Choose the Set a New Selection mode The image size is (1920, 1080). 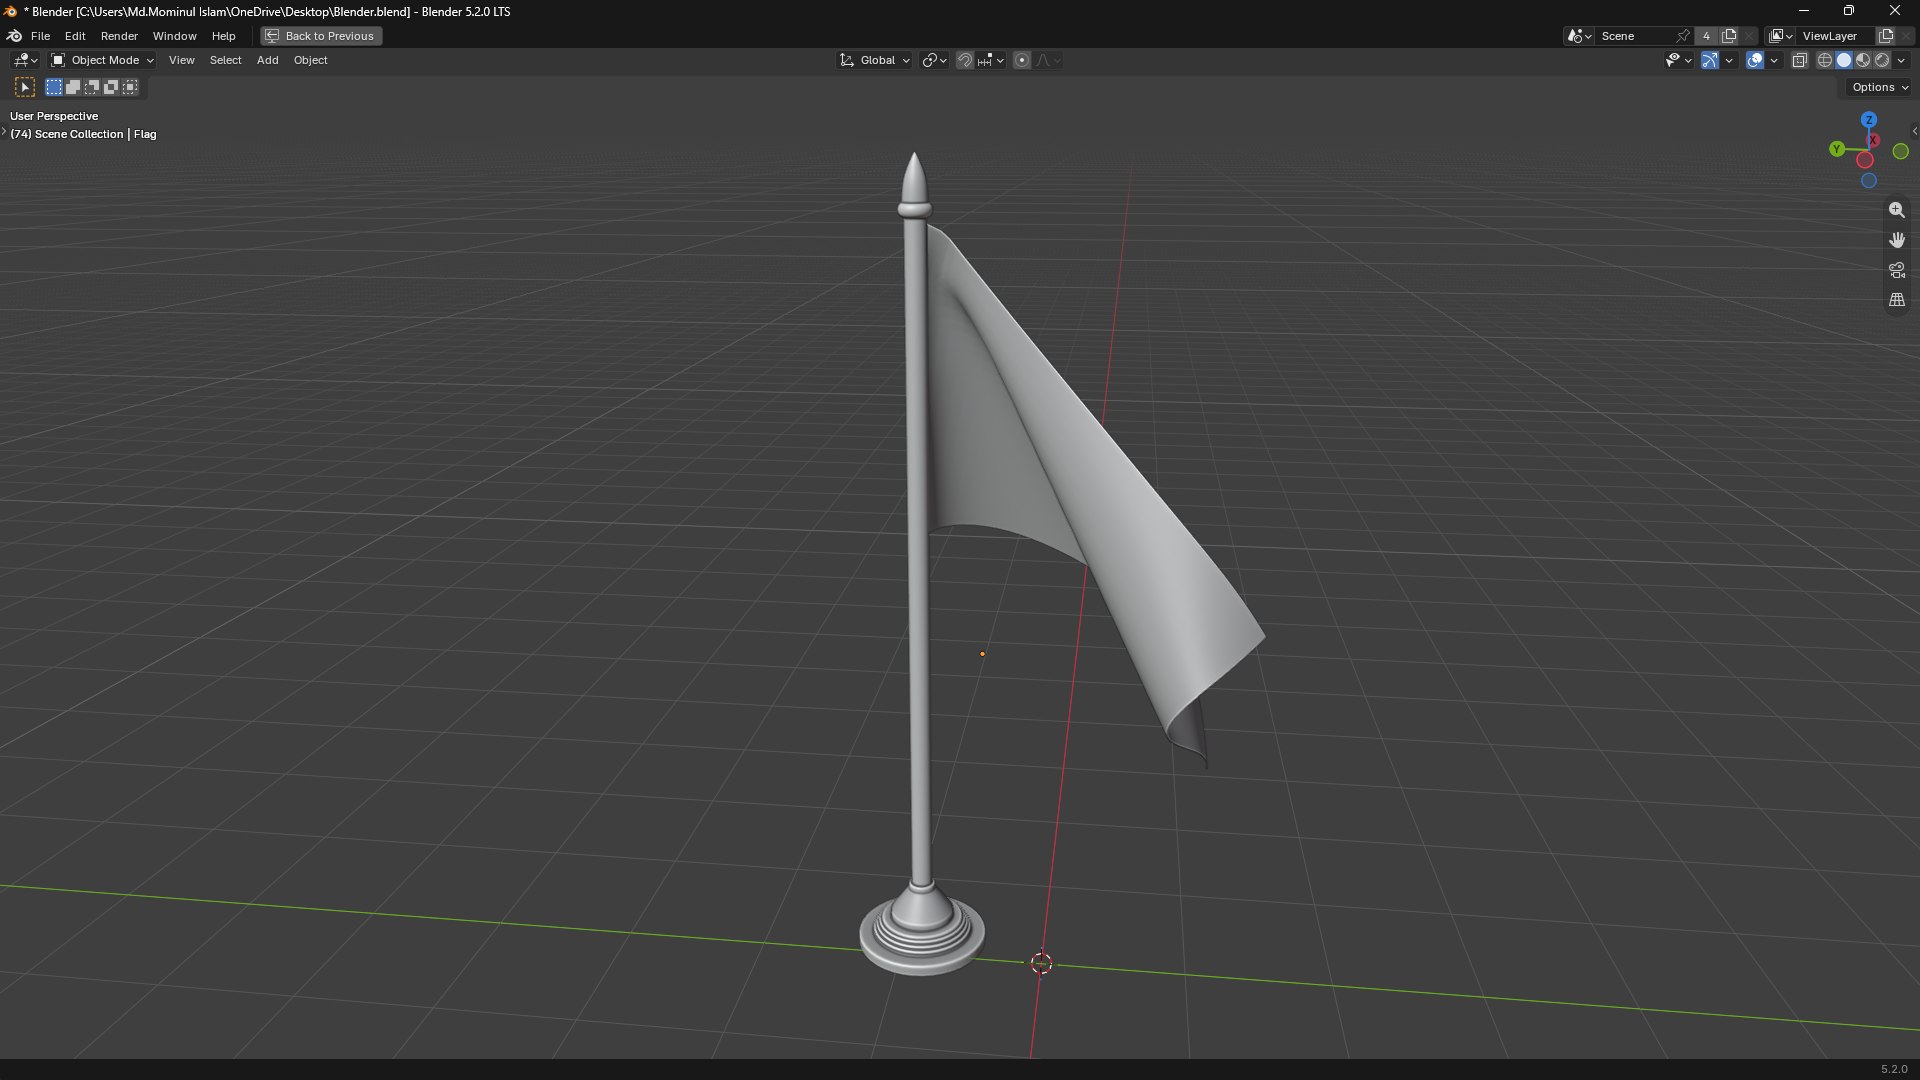pos(54,87)
